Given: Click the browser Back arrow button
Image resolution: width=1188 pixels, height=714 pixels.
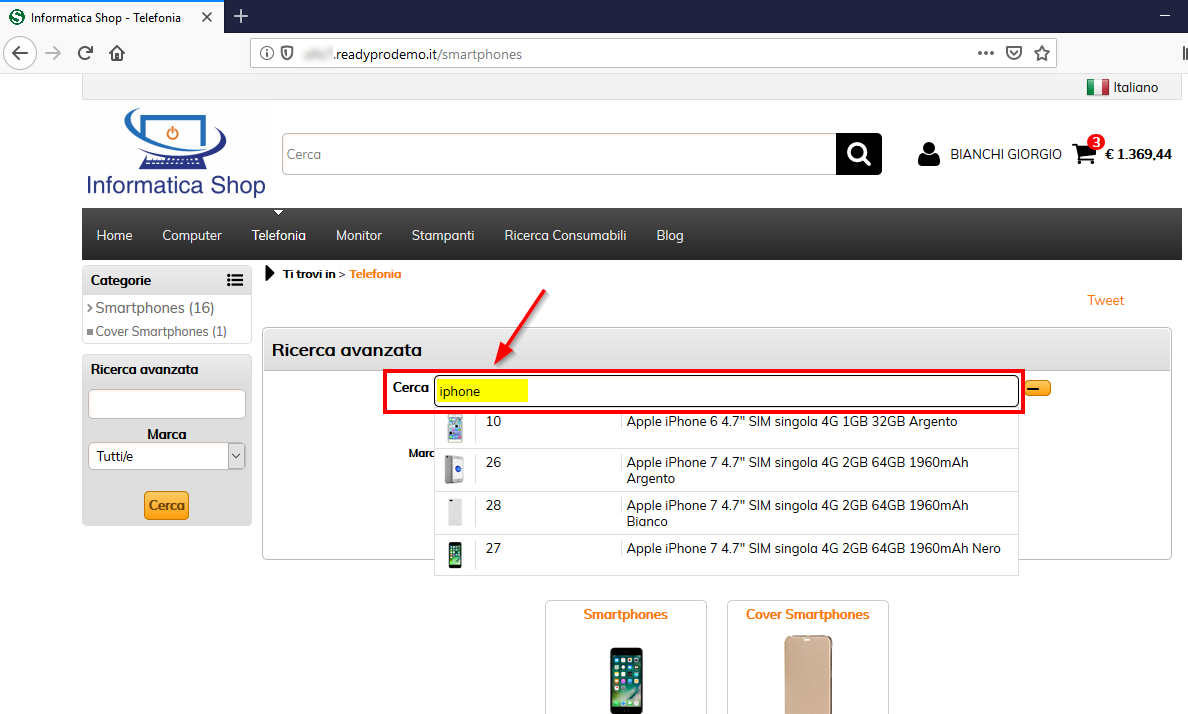Looking at the screenshot, I should point(20,53).
